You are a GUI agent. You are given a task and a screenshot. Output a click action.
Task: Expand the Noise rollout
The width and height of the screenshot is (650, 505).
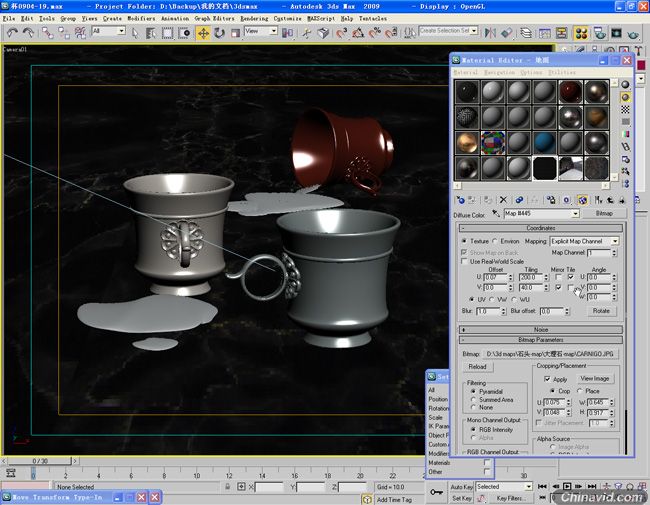tap(541, 330)
